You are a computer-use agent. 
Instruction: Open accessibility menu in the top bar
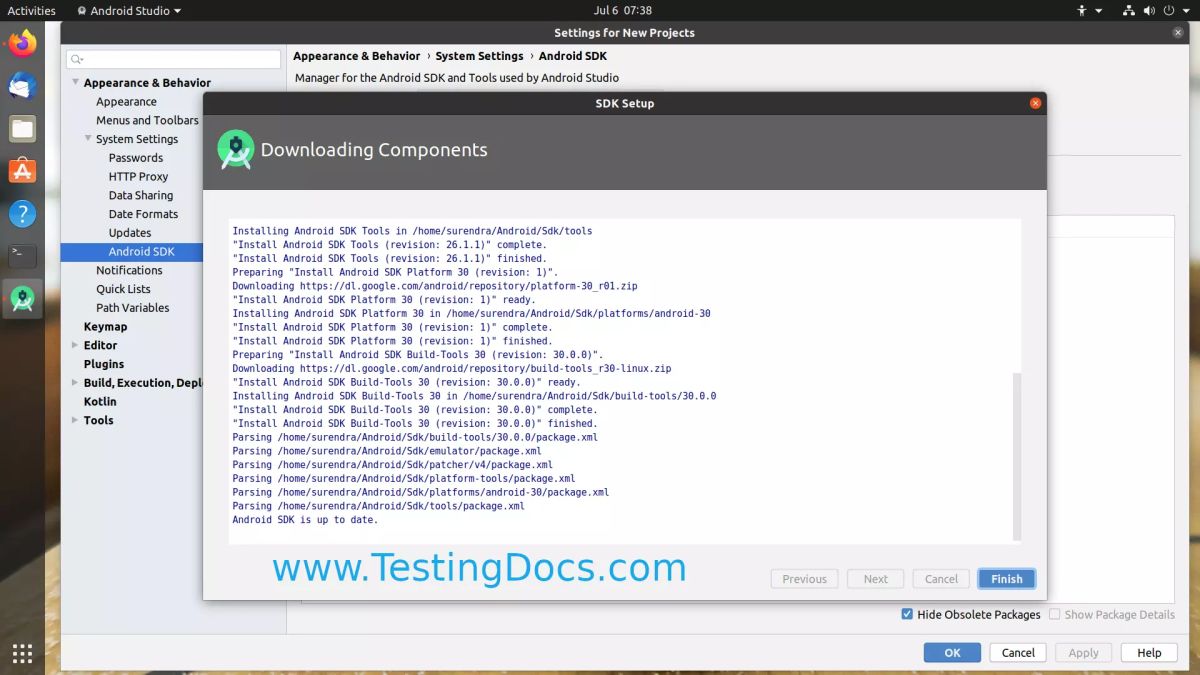1089,10
